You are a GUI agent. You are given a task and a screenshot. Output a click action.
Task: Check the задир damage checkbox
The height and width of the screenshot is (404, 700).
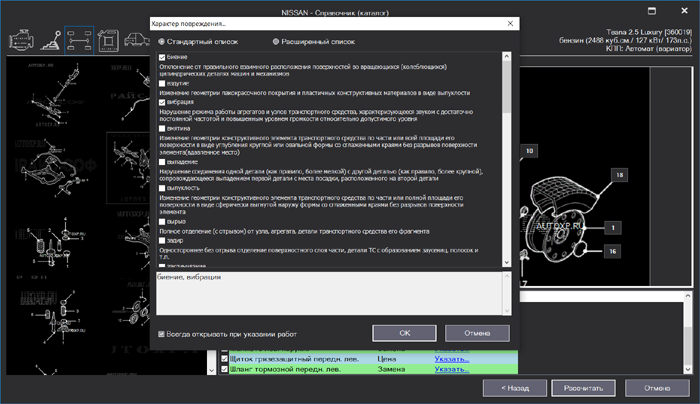162,241
